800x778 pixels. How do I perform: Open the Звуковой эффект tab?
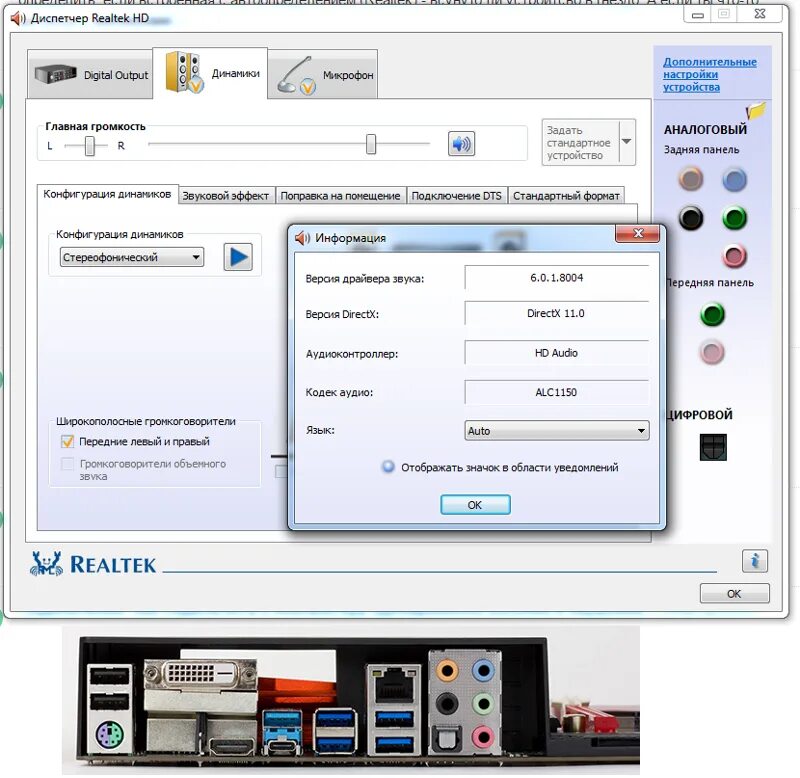[x=226, y=196]
